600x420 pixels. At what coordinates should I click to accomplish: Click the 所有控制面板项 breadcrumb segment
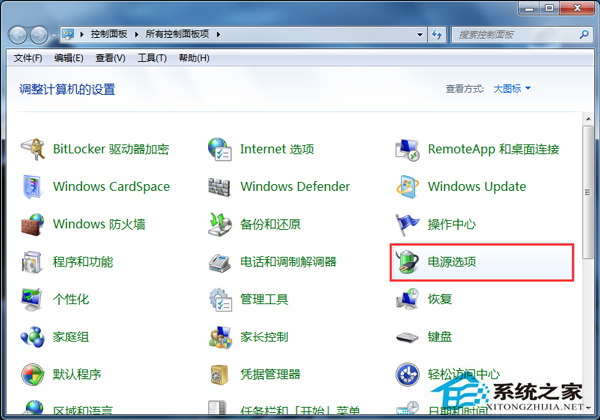coord(177,34)
